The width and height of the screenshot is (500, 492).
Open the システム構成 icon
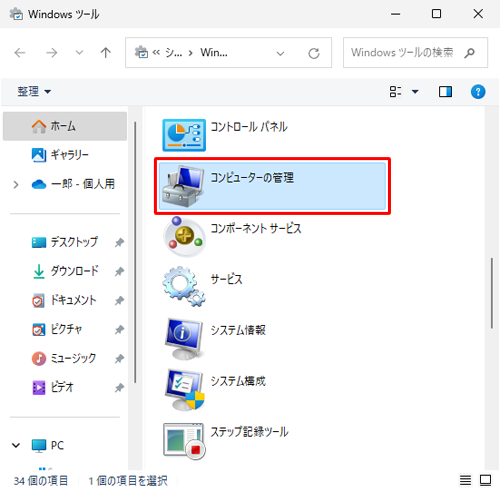(184, 389)
